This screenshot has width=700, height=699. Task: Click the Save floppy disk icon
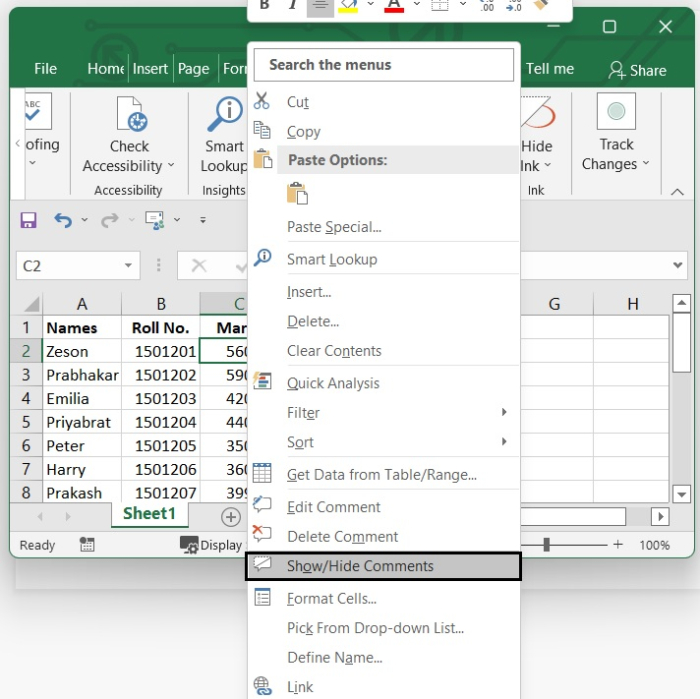point(28,220)
